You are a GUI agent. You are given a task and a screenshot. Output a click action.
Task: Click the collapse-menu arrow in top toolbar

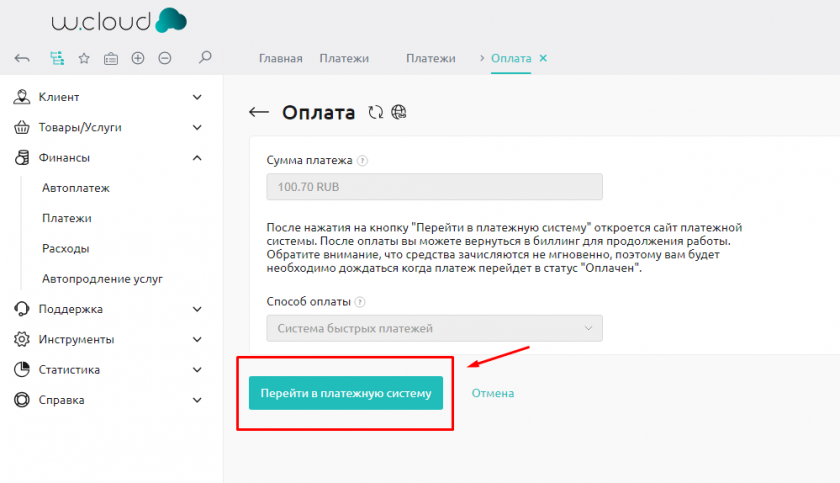(22, 58)
